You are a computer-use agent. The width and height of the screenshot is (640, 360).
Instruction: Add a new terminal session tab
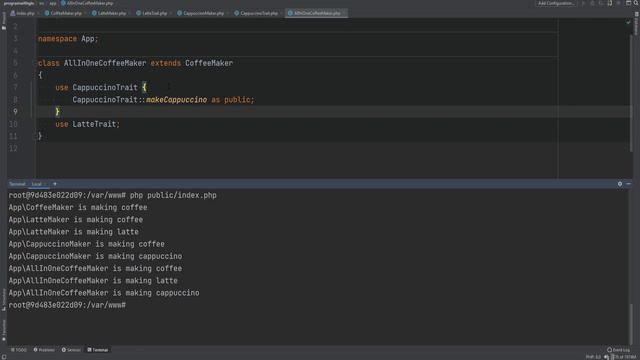tap(55, 184)
